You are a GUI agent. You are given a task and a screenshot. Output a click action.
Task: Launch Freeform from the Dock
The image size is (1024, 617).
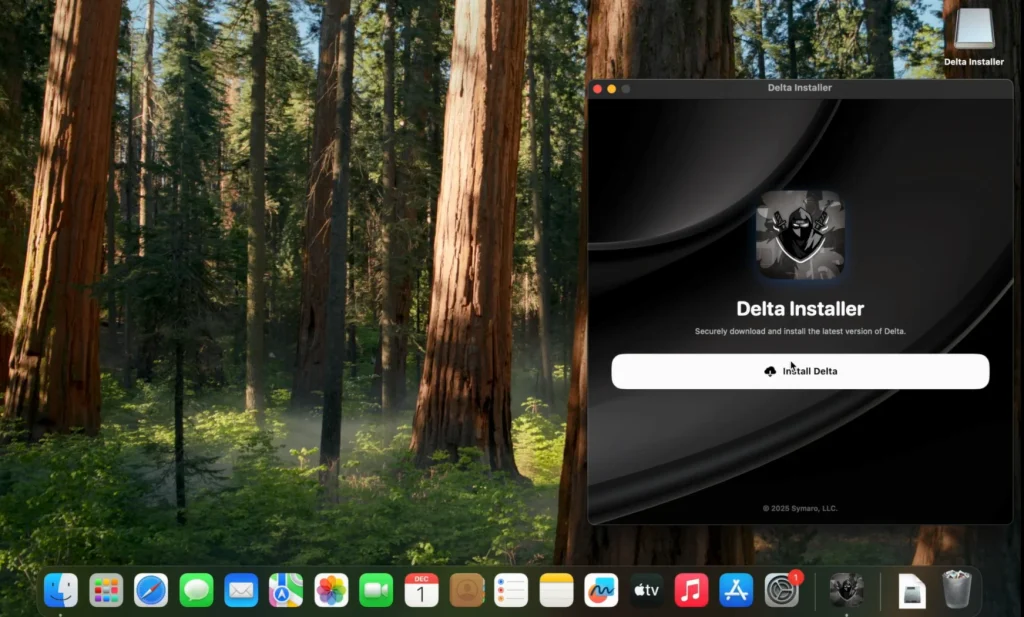[x=601, y=590]
